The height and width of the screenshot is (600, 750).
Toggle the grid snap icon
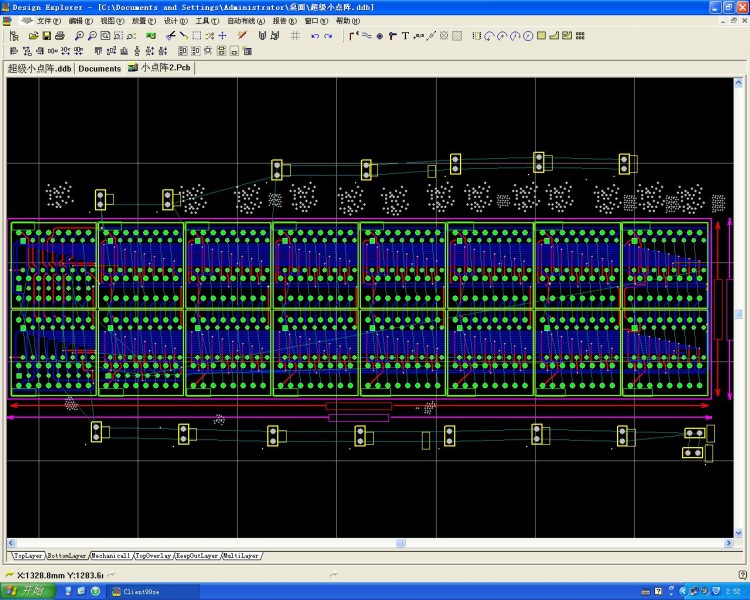point(295,36)
